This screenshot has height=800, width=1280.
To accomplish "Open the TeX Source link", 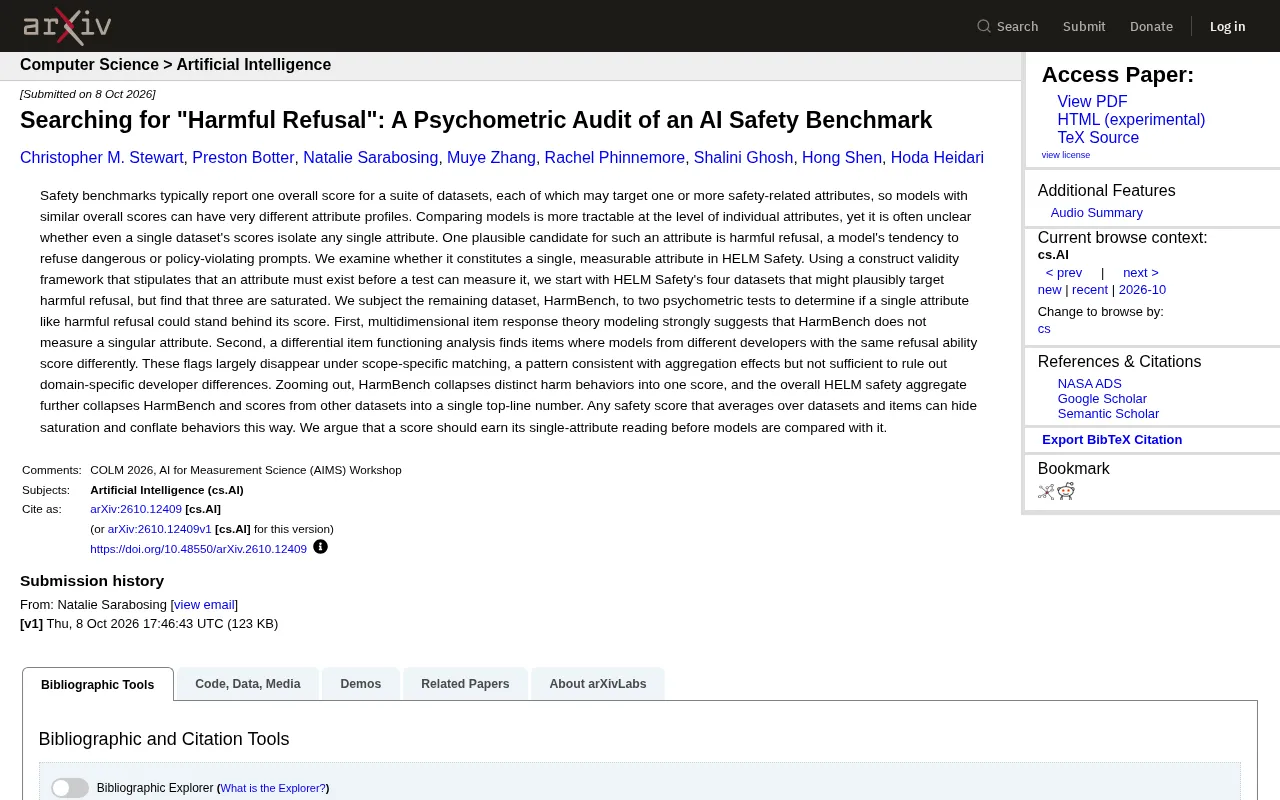I will 1098,138.
